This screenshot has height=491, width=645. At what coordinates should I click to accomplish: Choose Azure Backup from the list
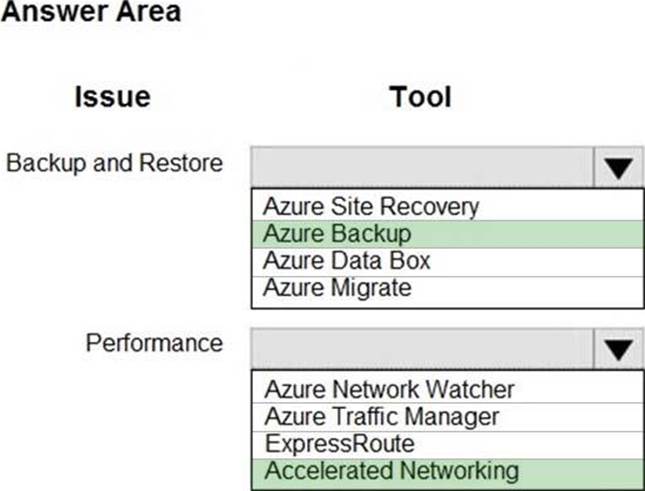pos(338,234)
